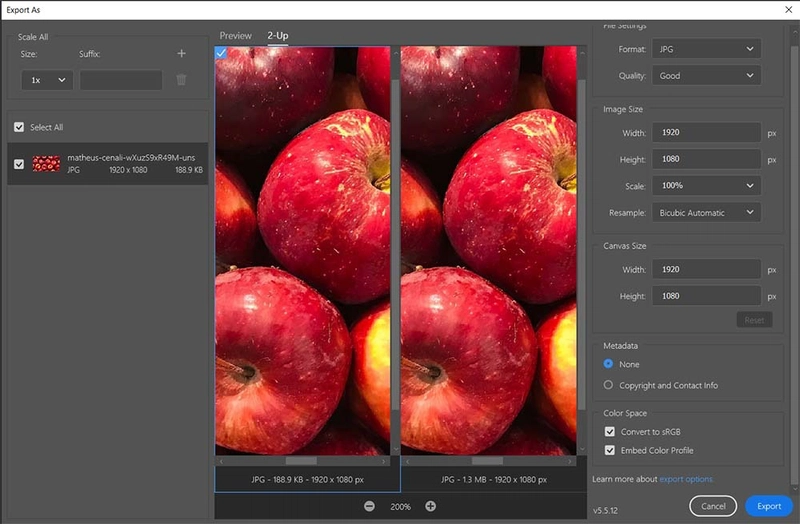Open the 1x size dropdown
800x524 pixels.
point(47,80)
